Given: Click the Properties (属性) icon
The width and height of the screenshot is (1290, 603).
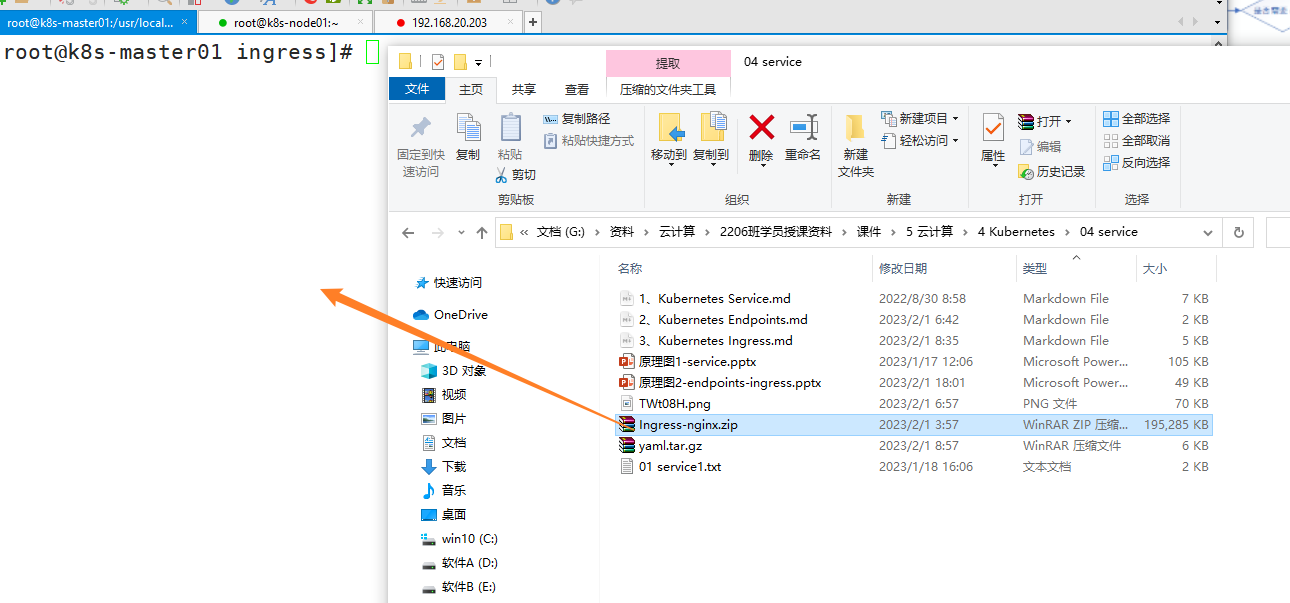Looking at the screenshot, I should (993, 128).
